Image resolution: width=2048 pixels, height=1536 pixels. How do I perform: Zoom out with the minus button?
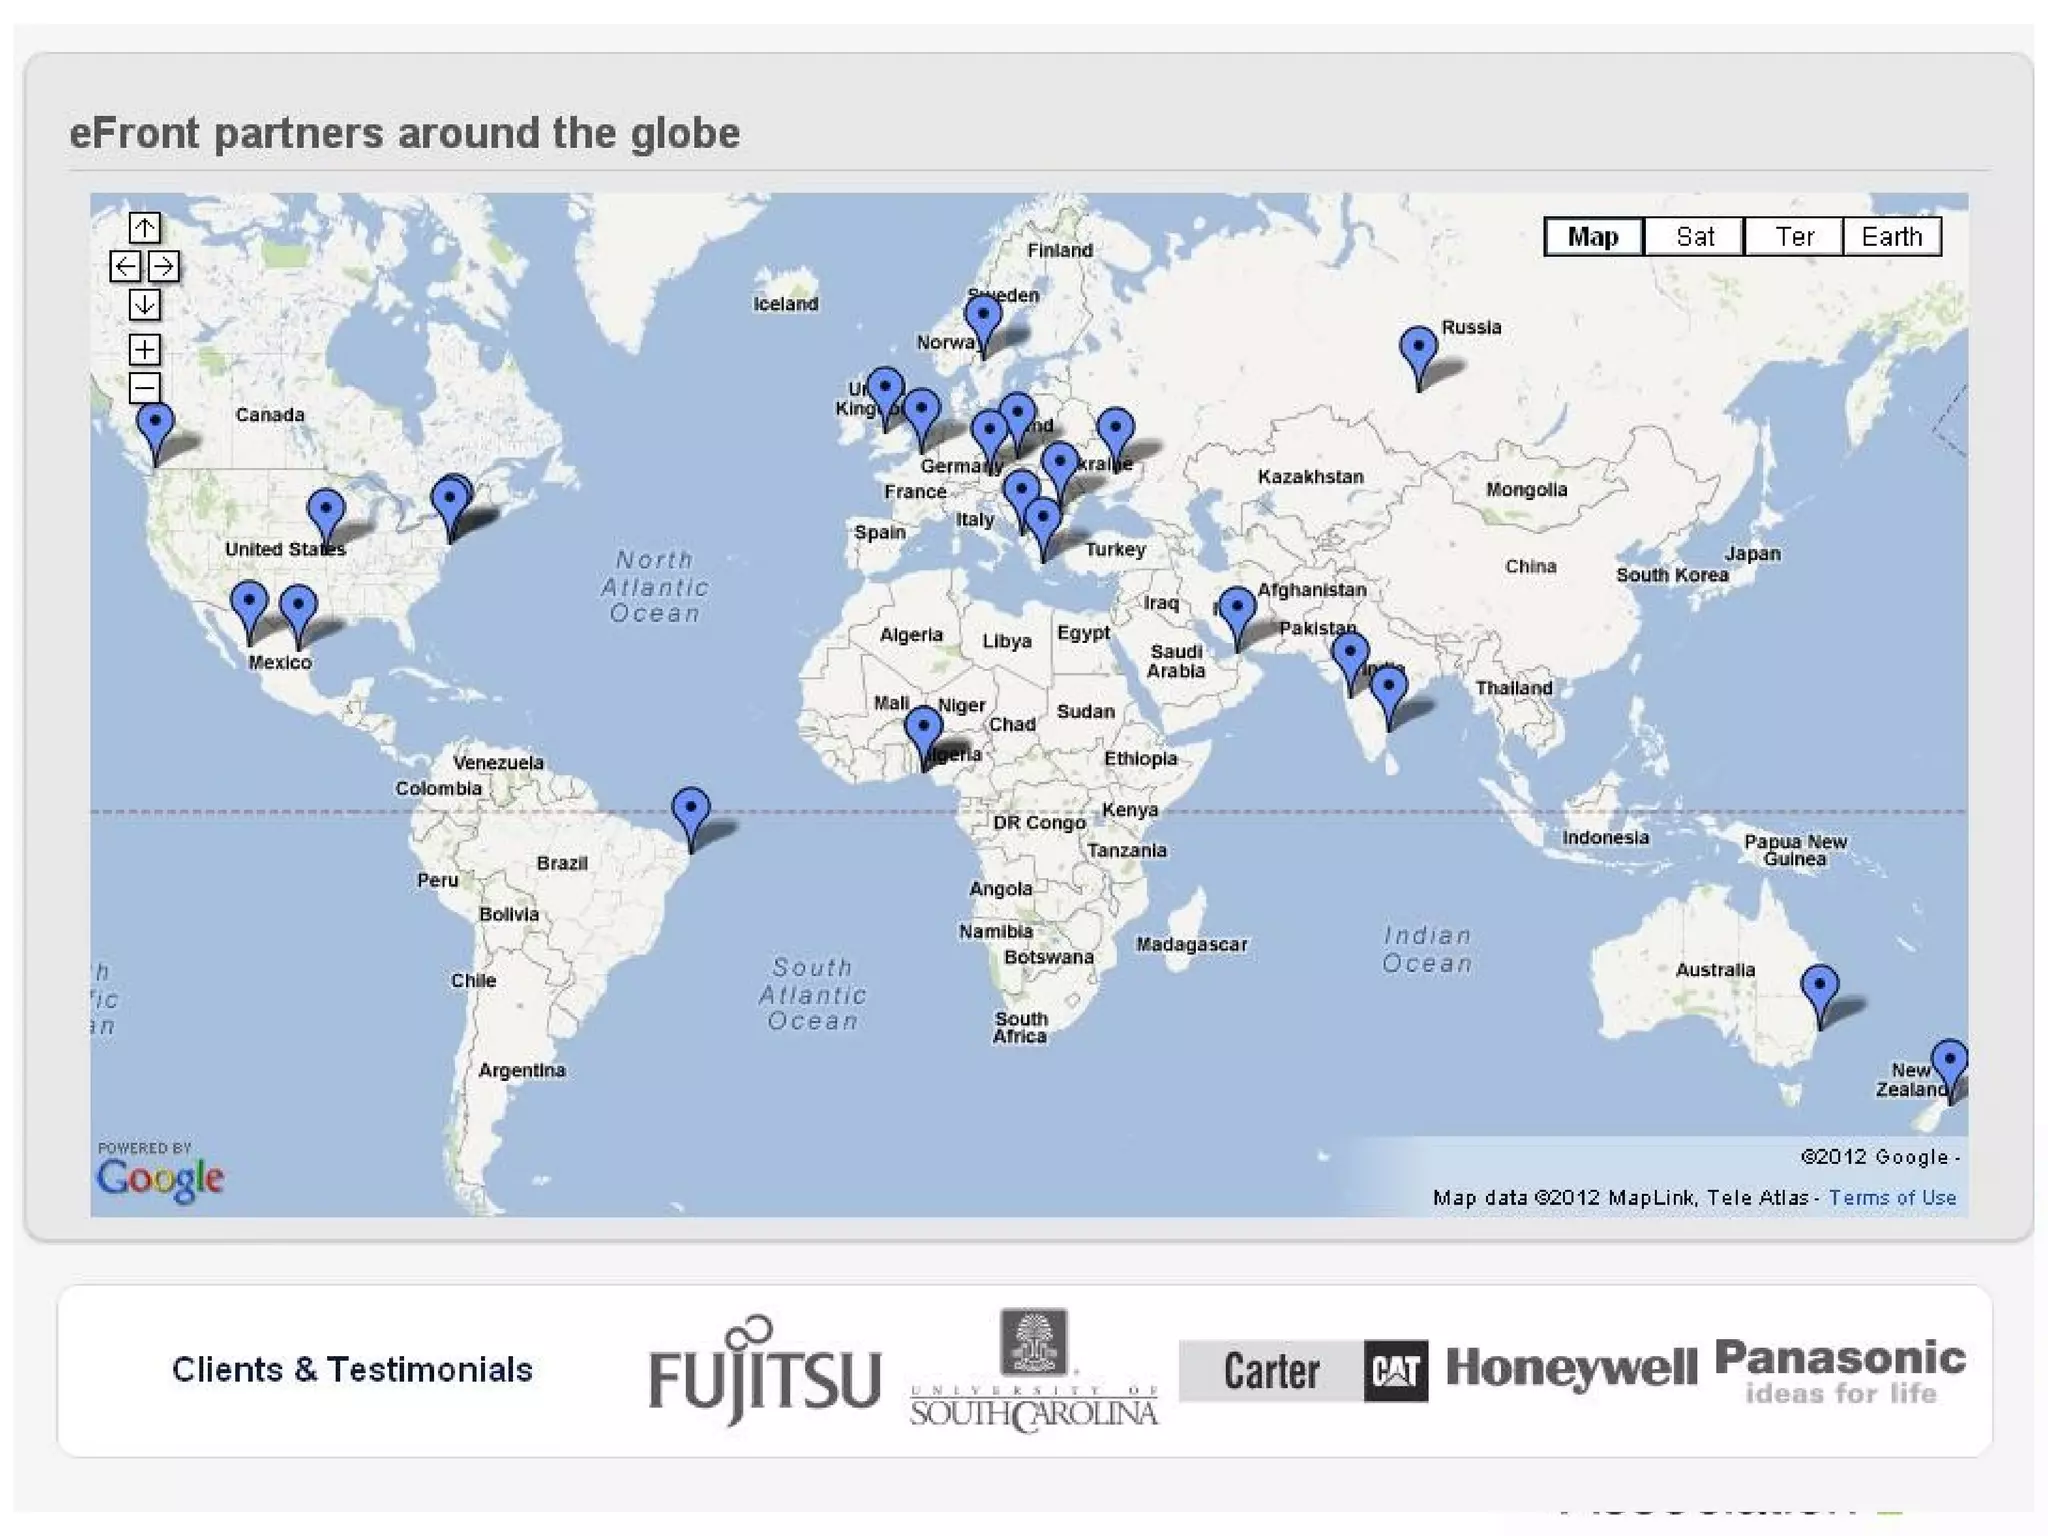point(144,387)
